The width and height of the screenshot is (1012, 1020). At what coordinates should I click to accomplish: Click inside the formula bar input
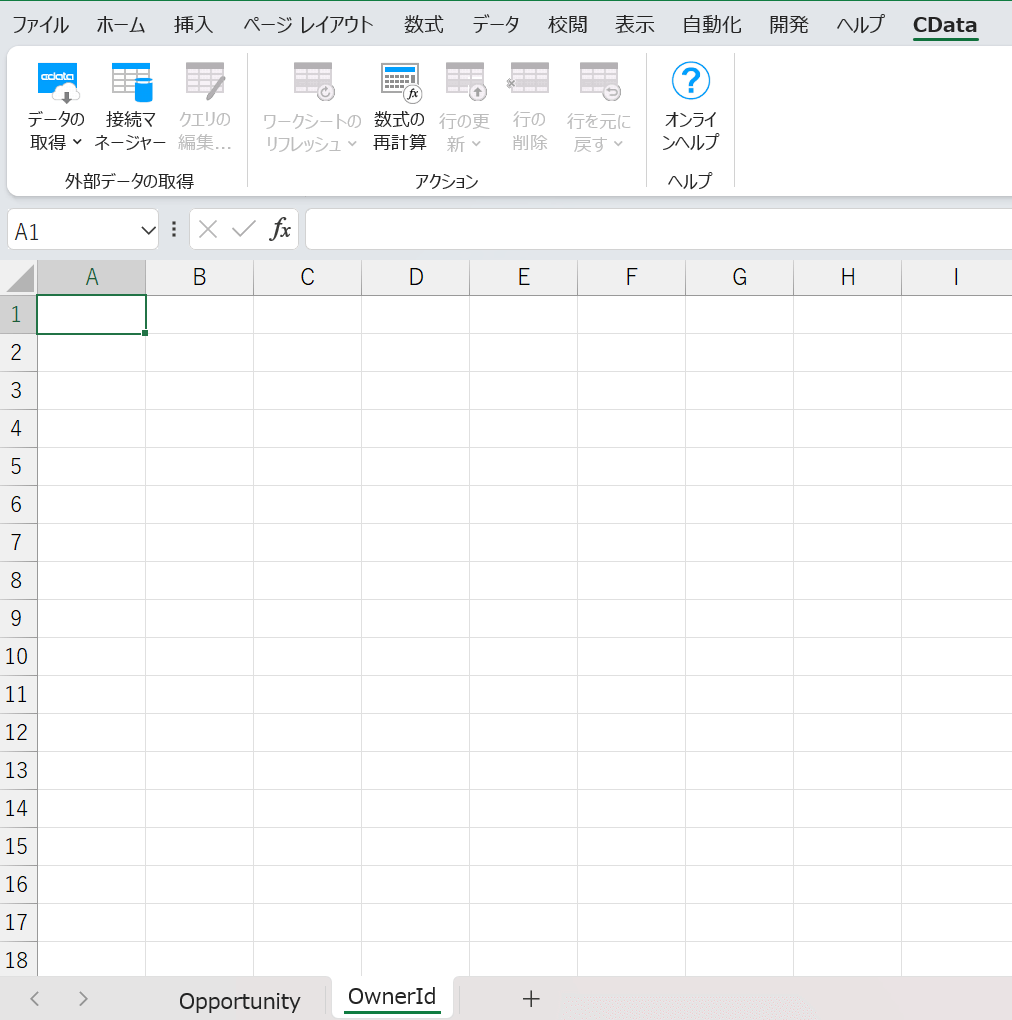658,229
